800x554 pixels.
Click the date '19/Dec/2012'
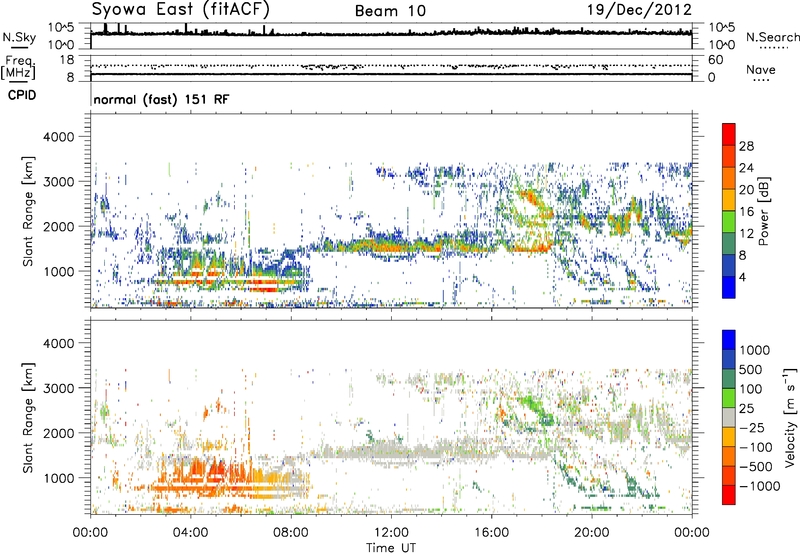coord(639,10)
